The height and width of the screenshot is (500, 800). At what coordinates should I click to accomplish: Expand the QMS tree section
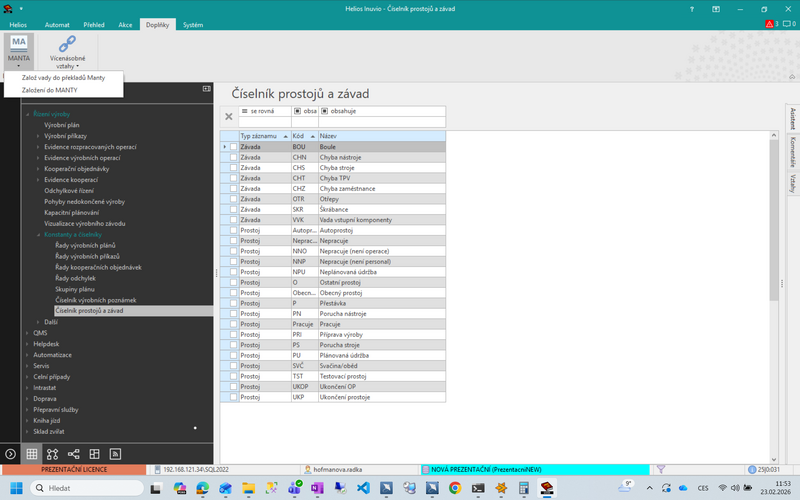click(x=28, y=333)
